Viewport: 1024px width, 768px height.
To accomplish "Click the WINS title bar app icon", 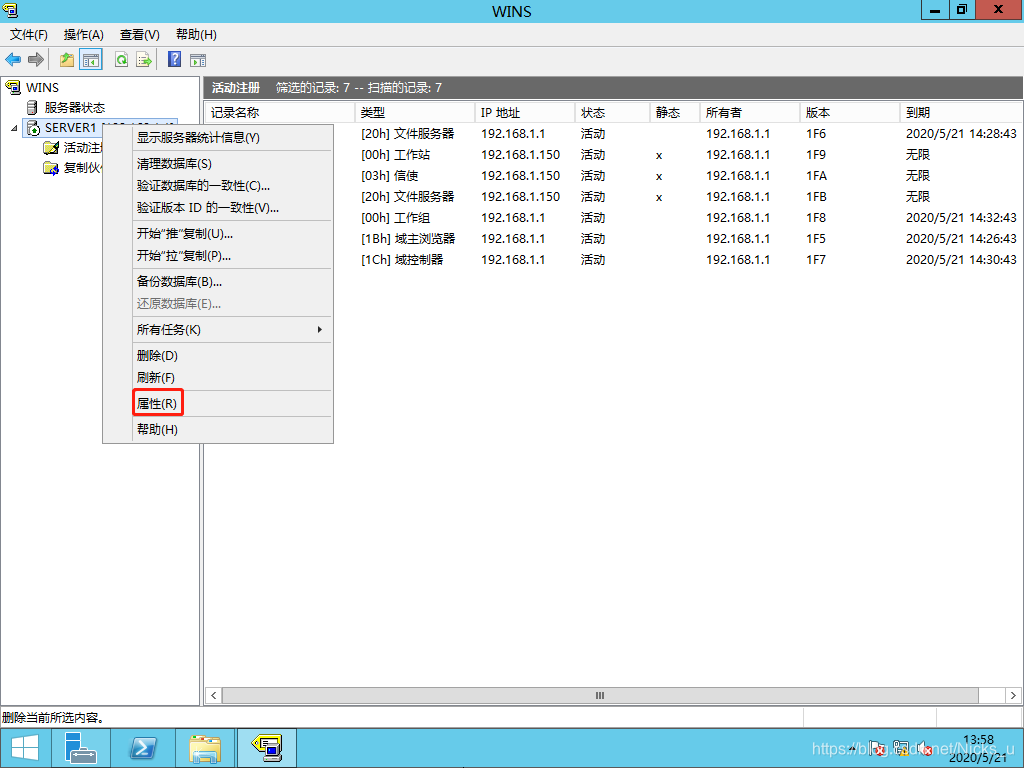I will 10,10.
